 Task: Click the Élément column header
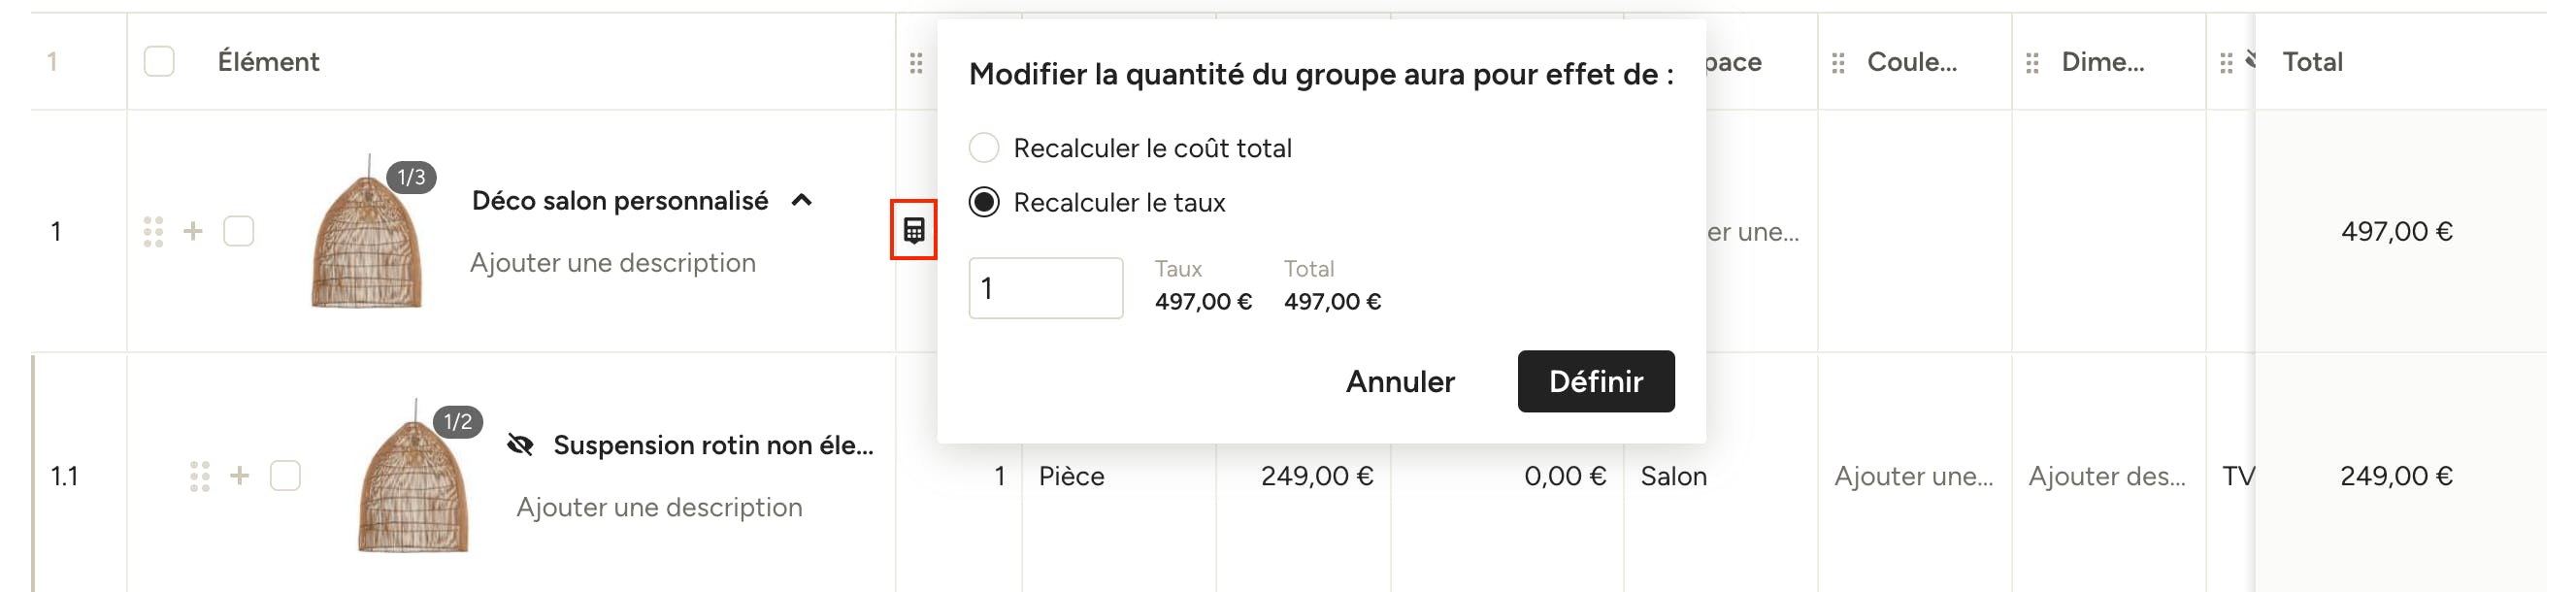pos(268,62)
